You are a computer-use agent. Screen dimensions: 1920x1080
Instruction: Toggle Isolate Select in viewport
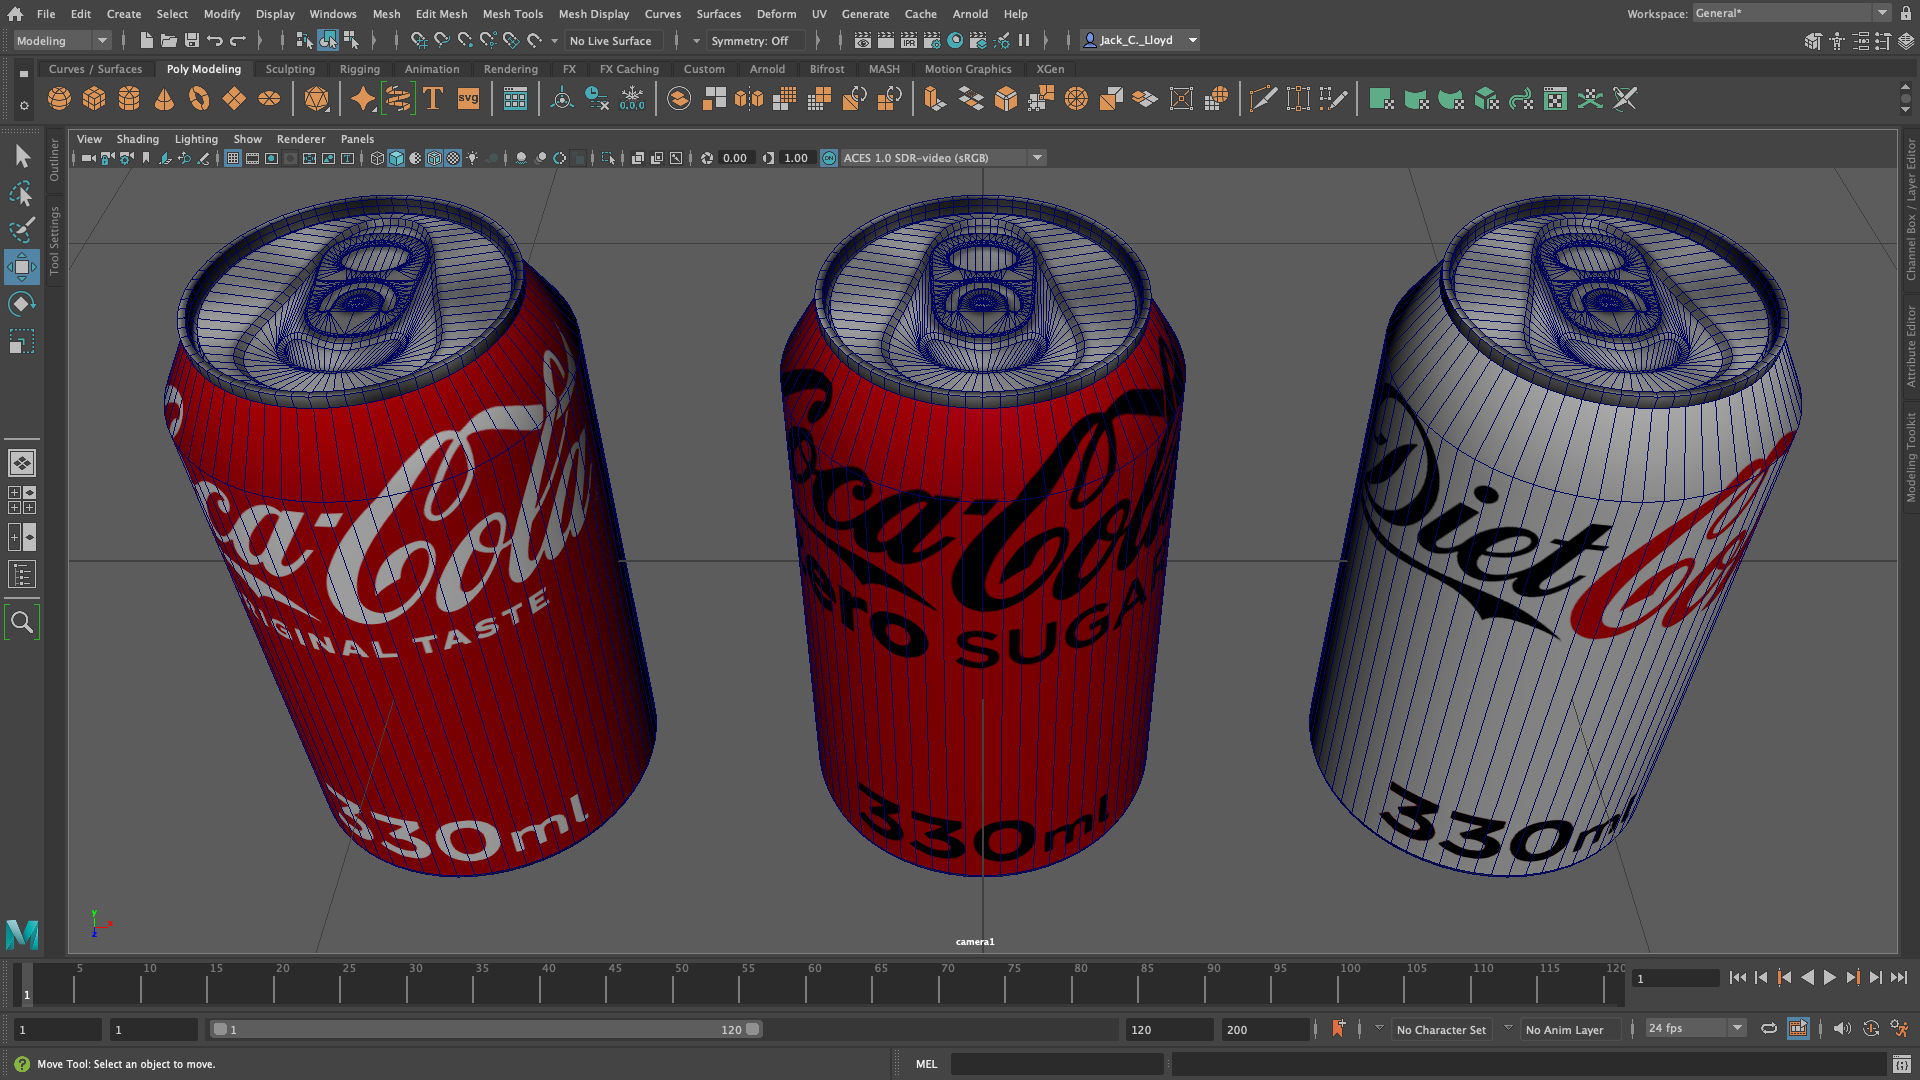pos(608,158)
